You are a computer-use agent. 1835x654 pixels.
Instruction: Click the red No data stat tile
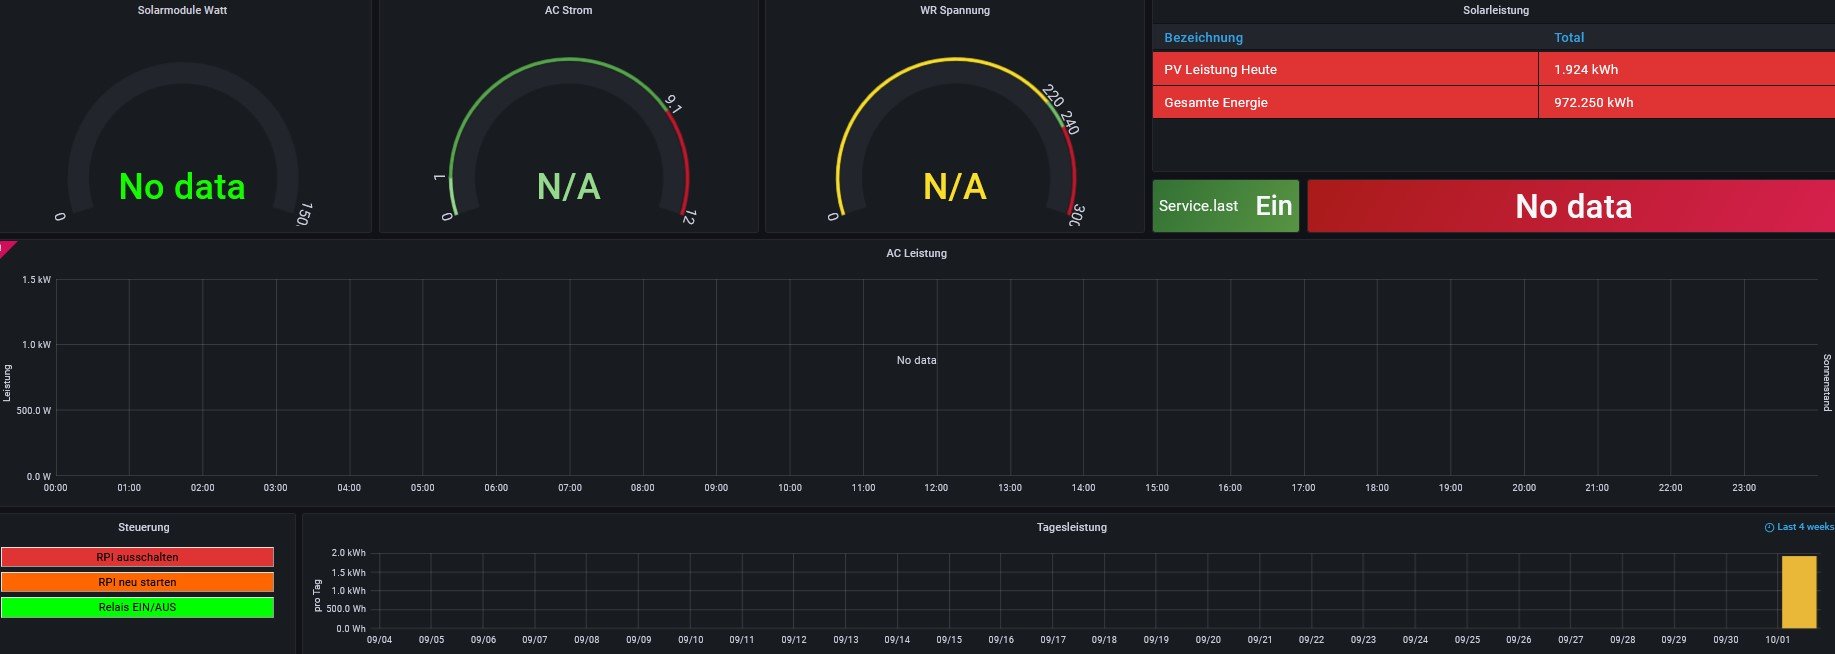(x=1571, y=206)
